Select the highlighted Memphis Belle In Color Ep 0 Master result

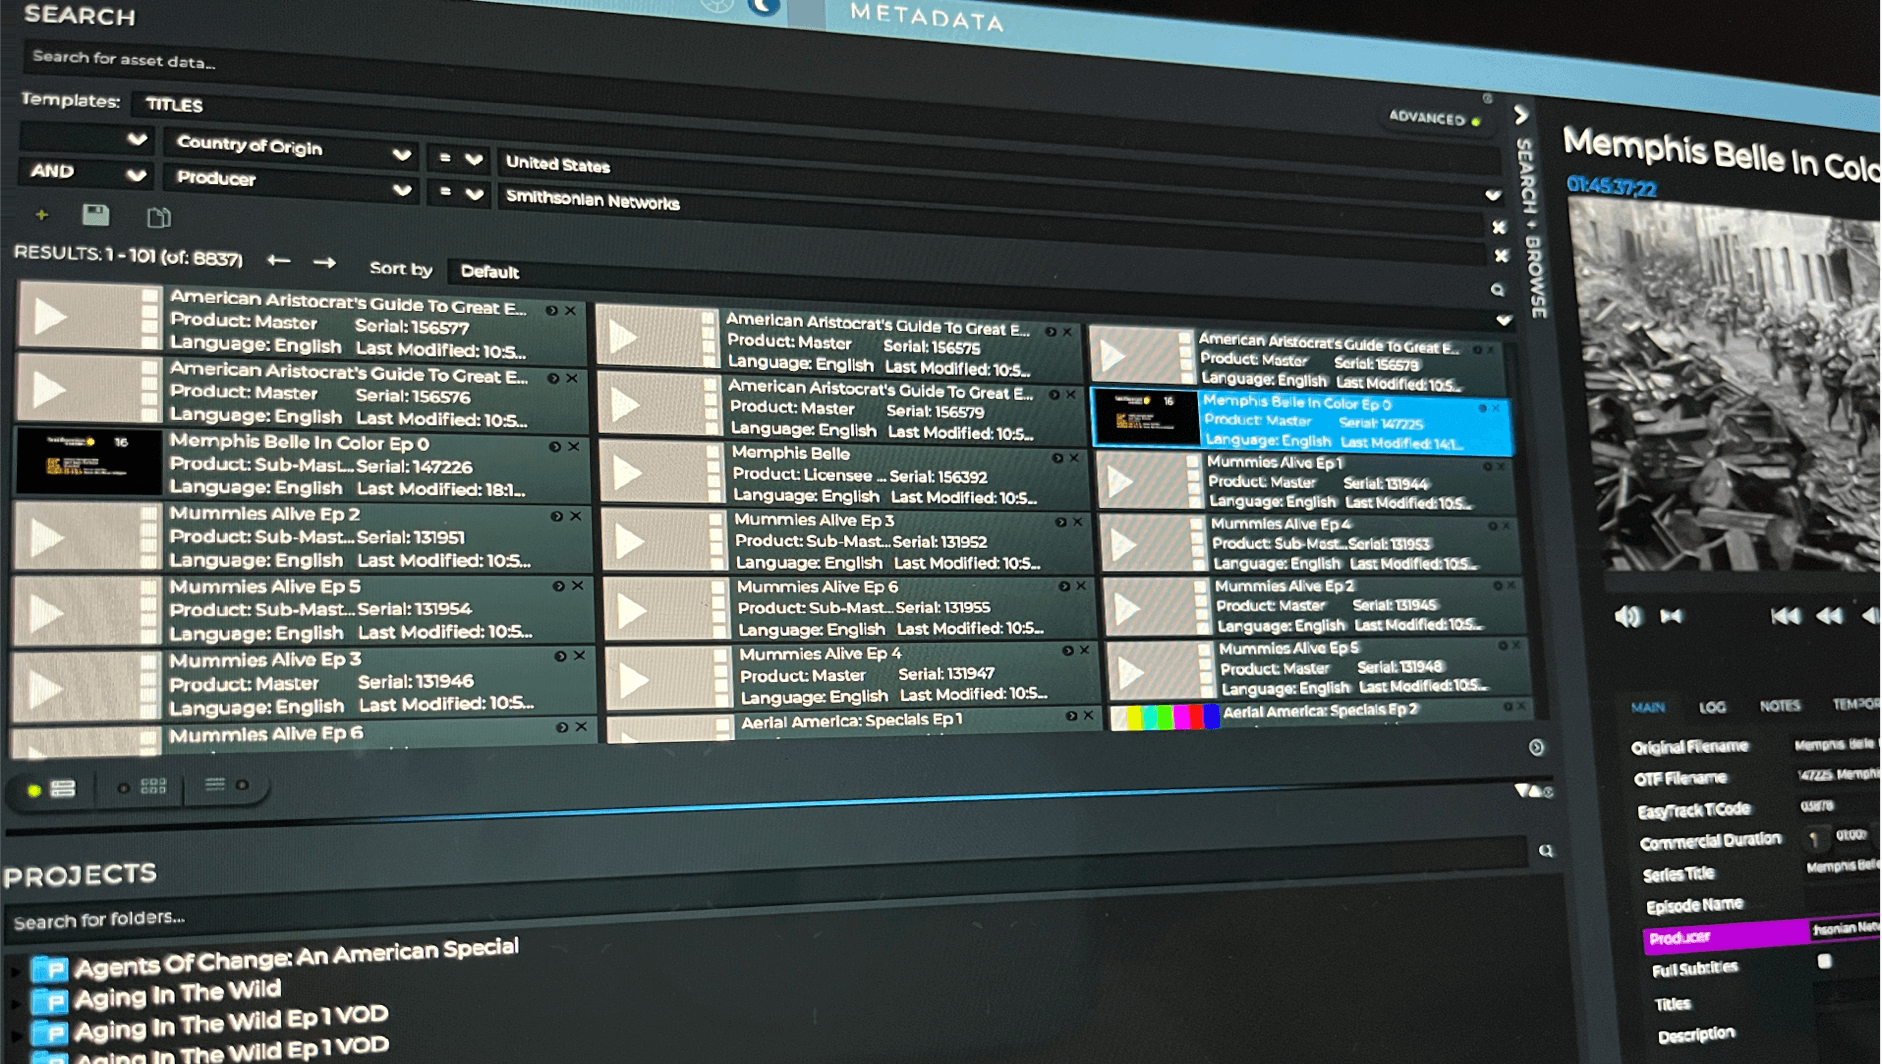1301,421
